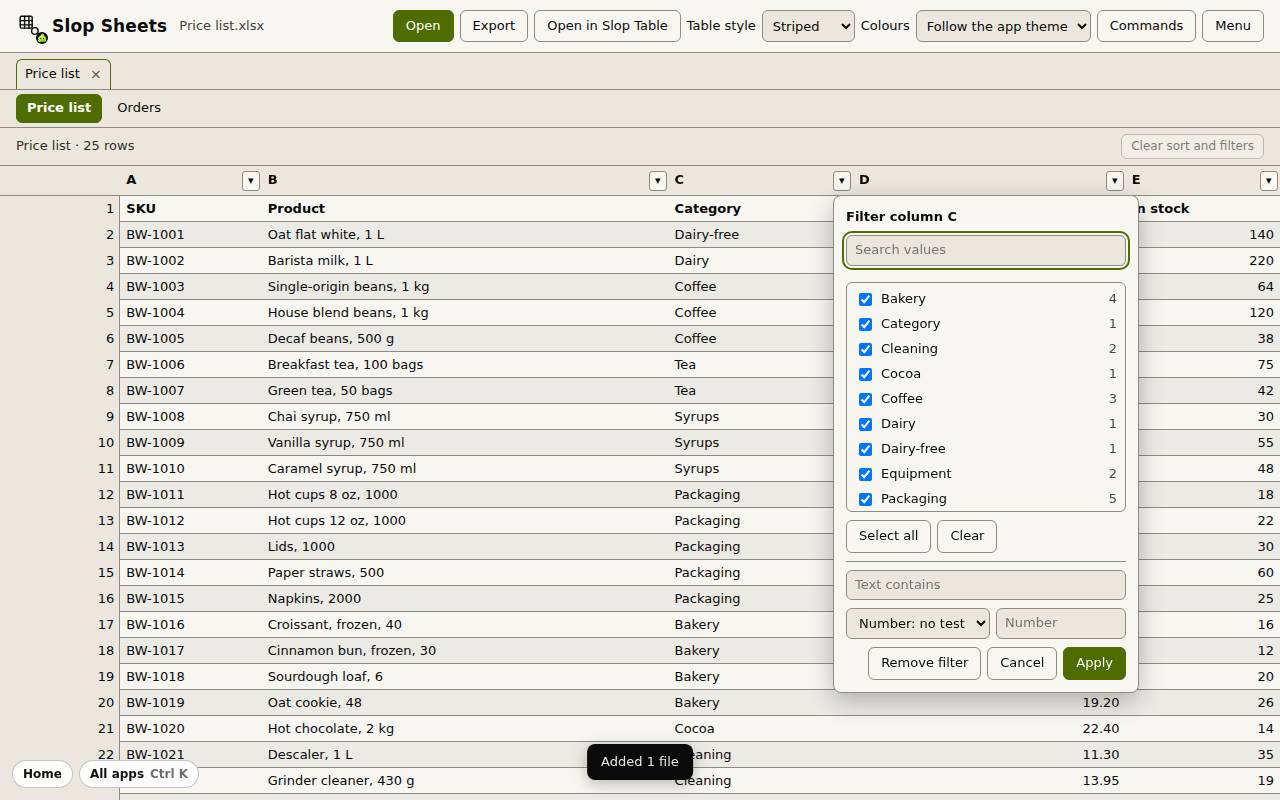This screenshot has width=1280, height=800.
Task: Click Select all filter values
Action: pos(888,536)
